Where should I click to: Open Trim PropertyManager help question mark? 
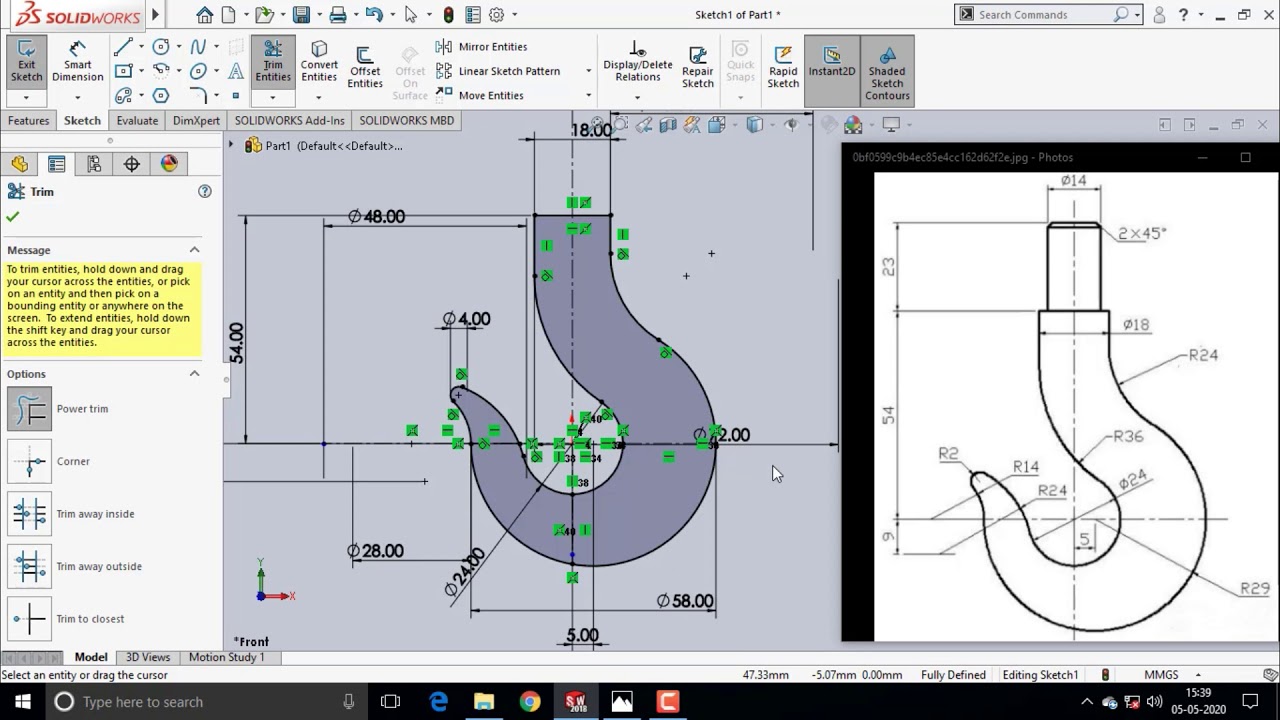pos(205,191)
